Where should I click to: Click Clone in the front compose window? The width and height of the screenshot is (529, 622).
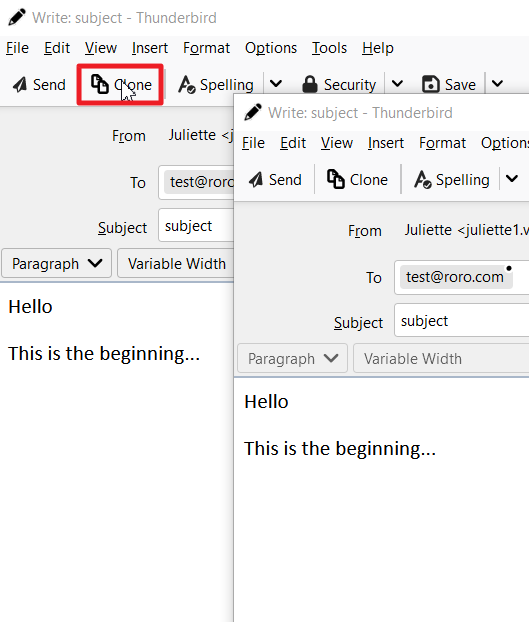tap(357, 180)
